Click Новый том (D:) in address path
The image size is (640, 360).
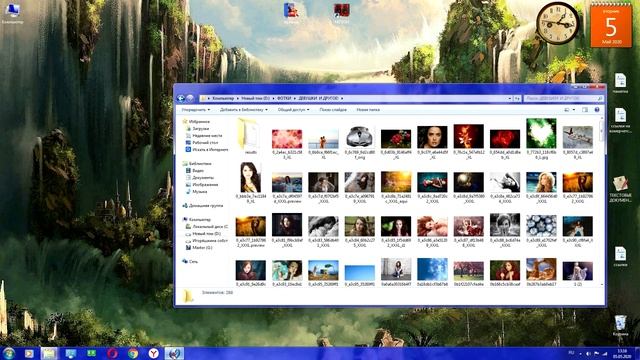click(255, 98)
